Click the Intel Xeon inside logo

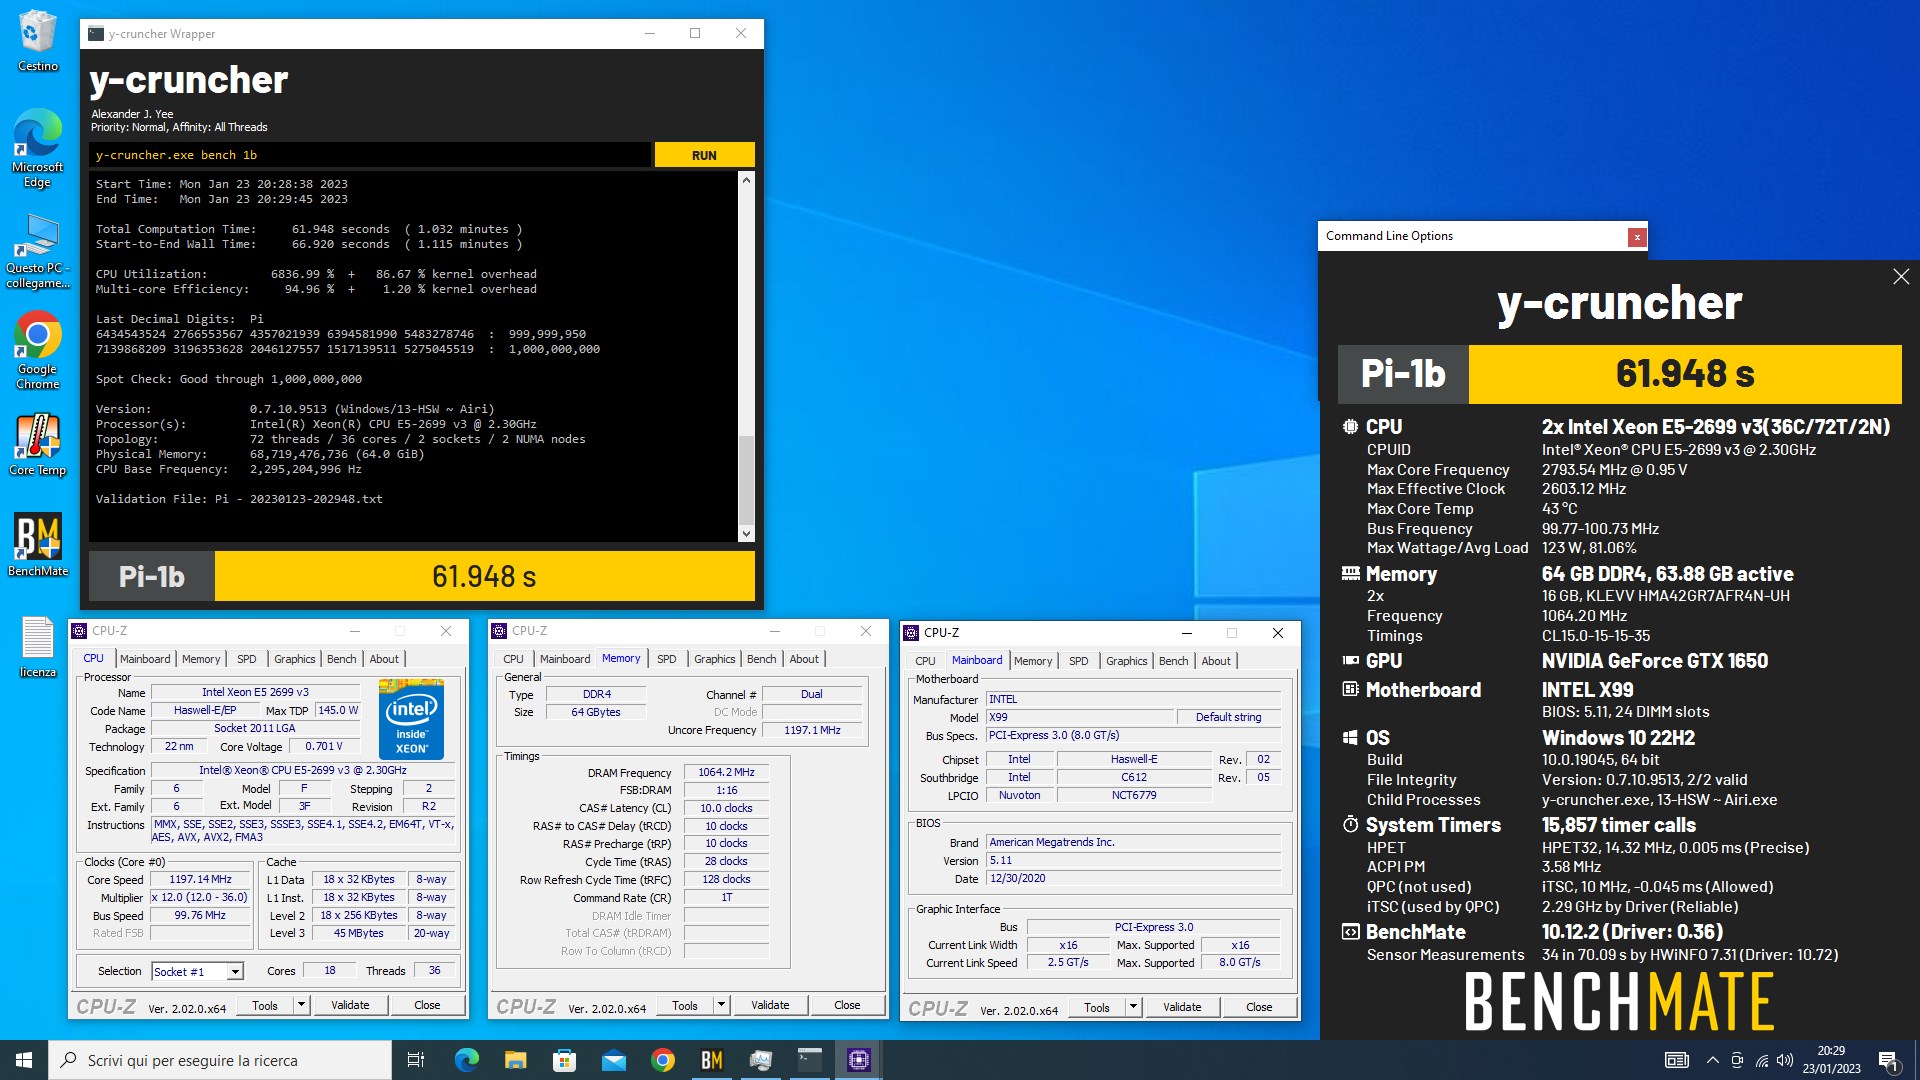pyautogui.click(x=411, y=719)
